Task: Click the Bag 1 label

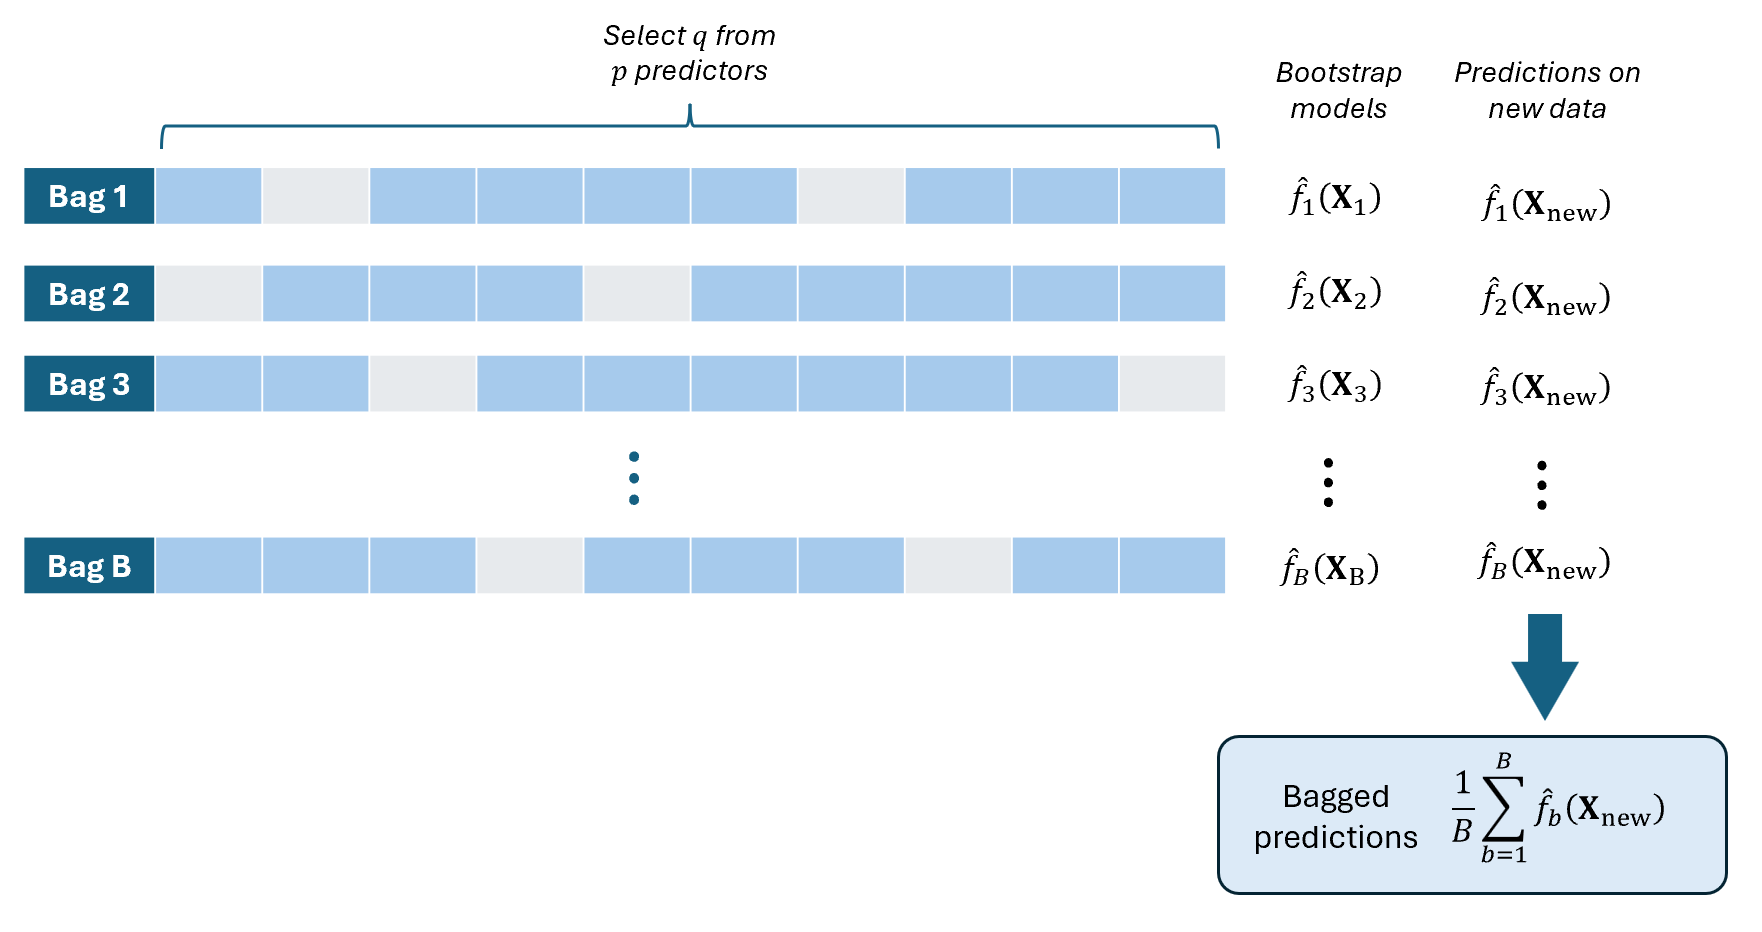Action: point(89,196)
